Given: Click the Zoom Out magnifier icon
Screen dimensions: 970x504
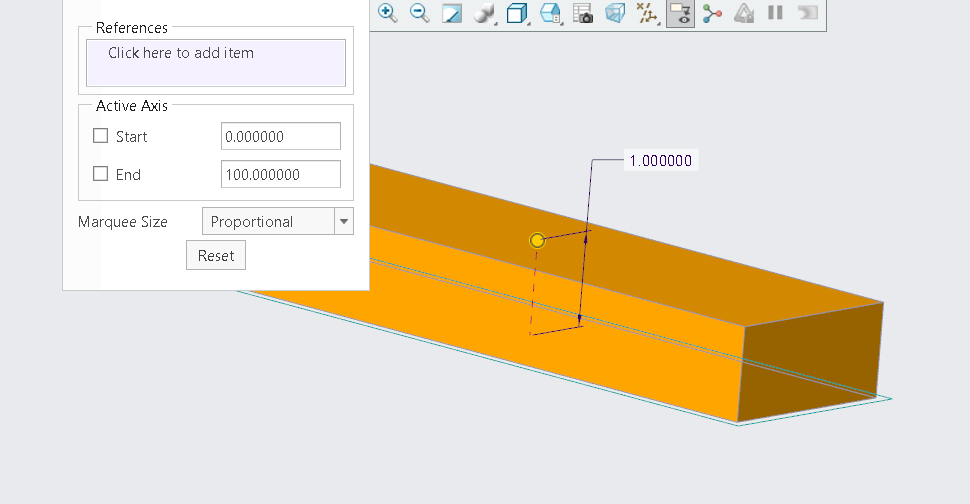Looking at the screenshot, I should point(420,13).
